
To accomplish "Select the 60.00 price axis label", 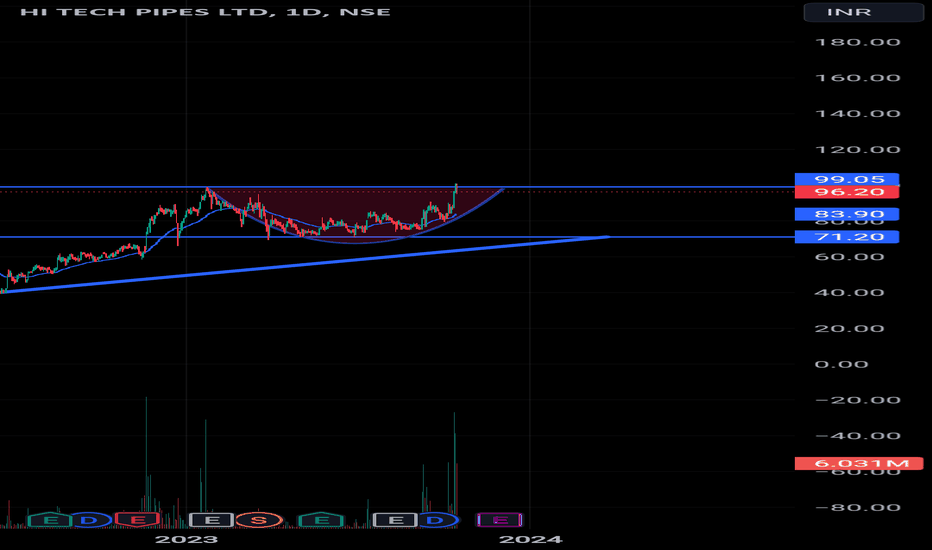I will coord(849,257).
